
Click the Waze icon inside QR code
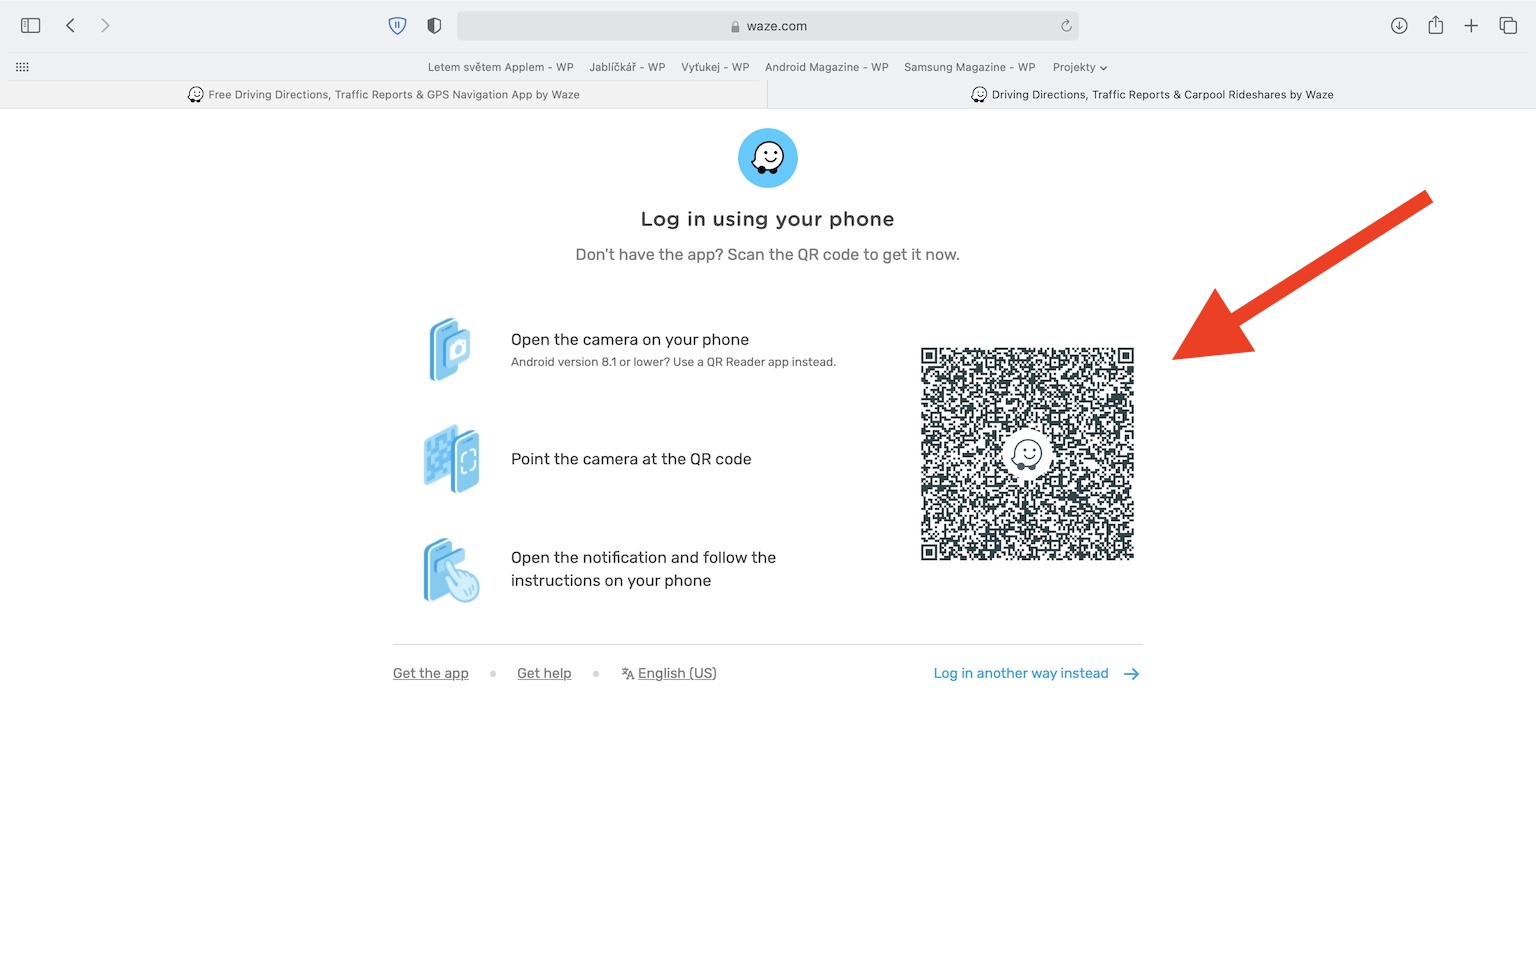(1027, 455)
